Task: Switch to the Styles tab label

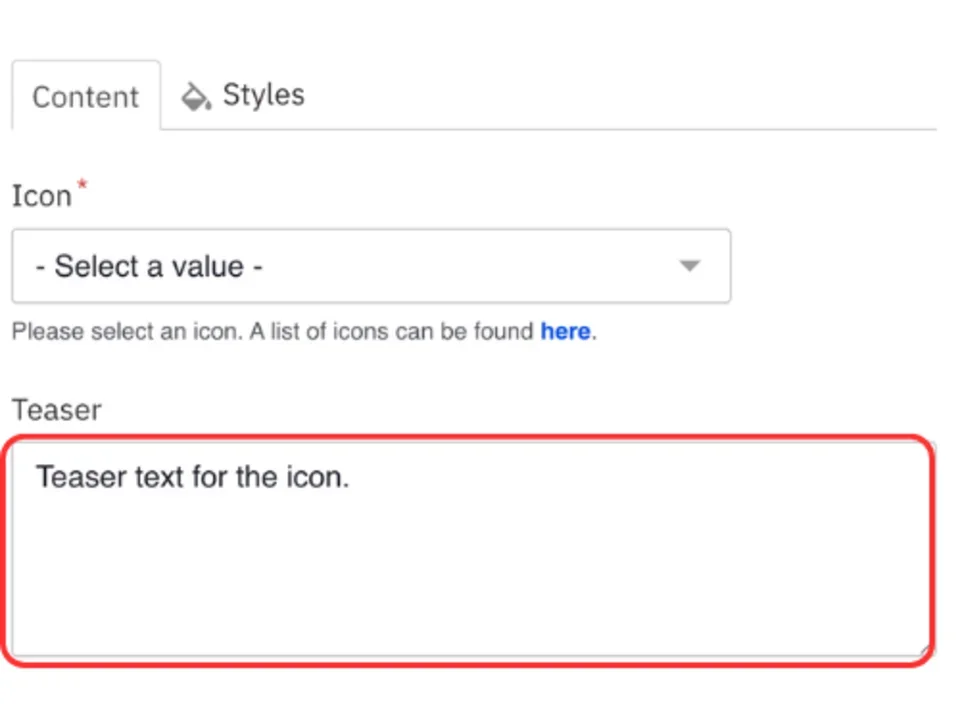Action: coord(263,95)
